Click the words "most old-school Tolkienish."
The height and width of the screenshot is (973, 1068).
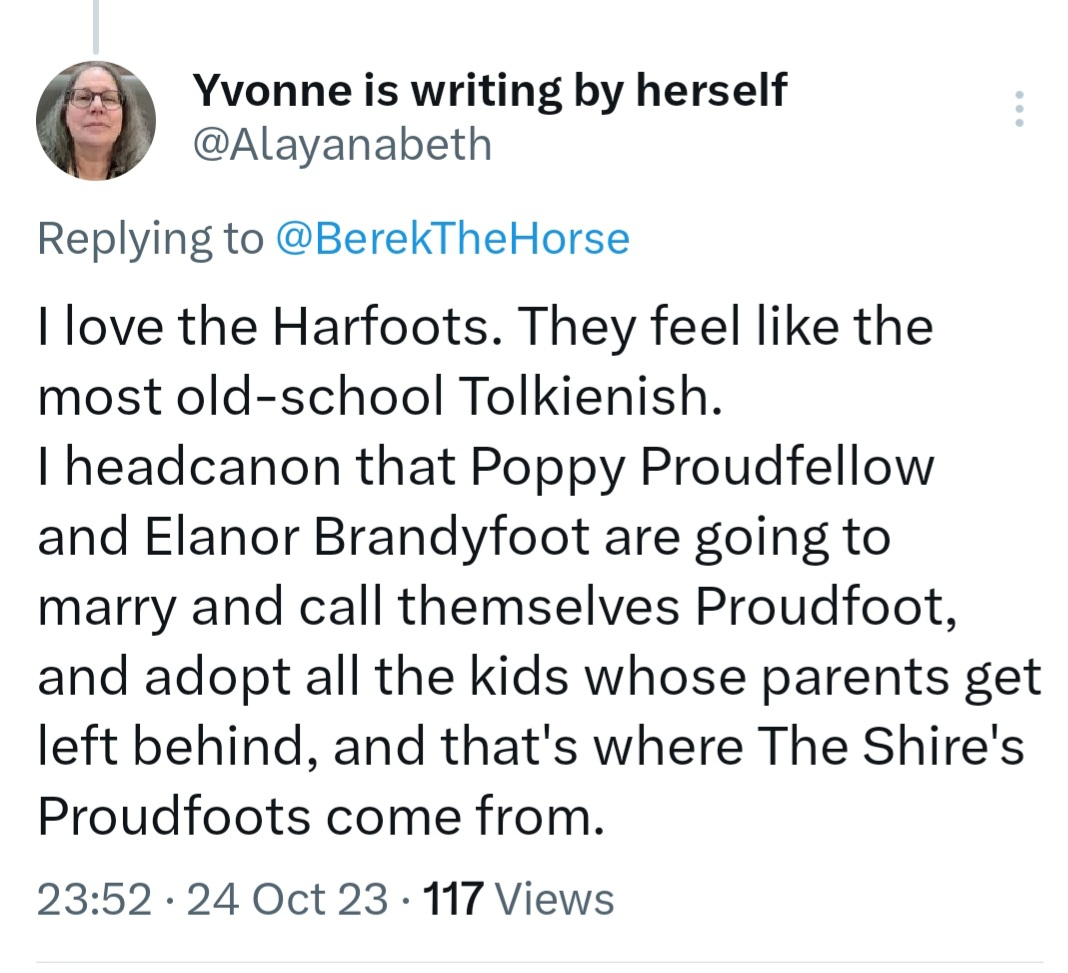(378, 398)
